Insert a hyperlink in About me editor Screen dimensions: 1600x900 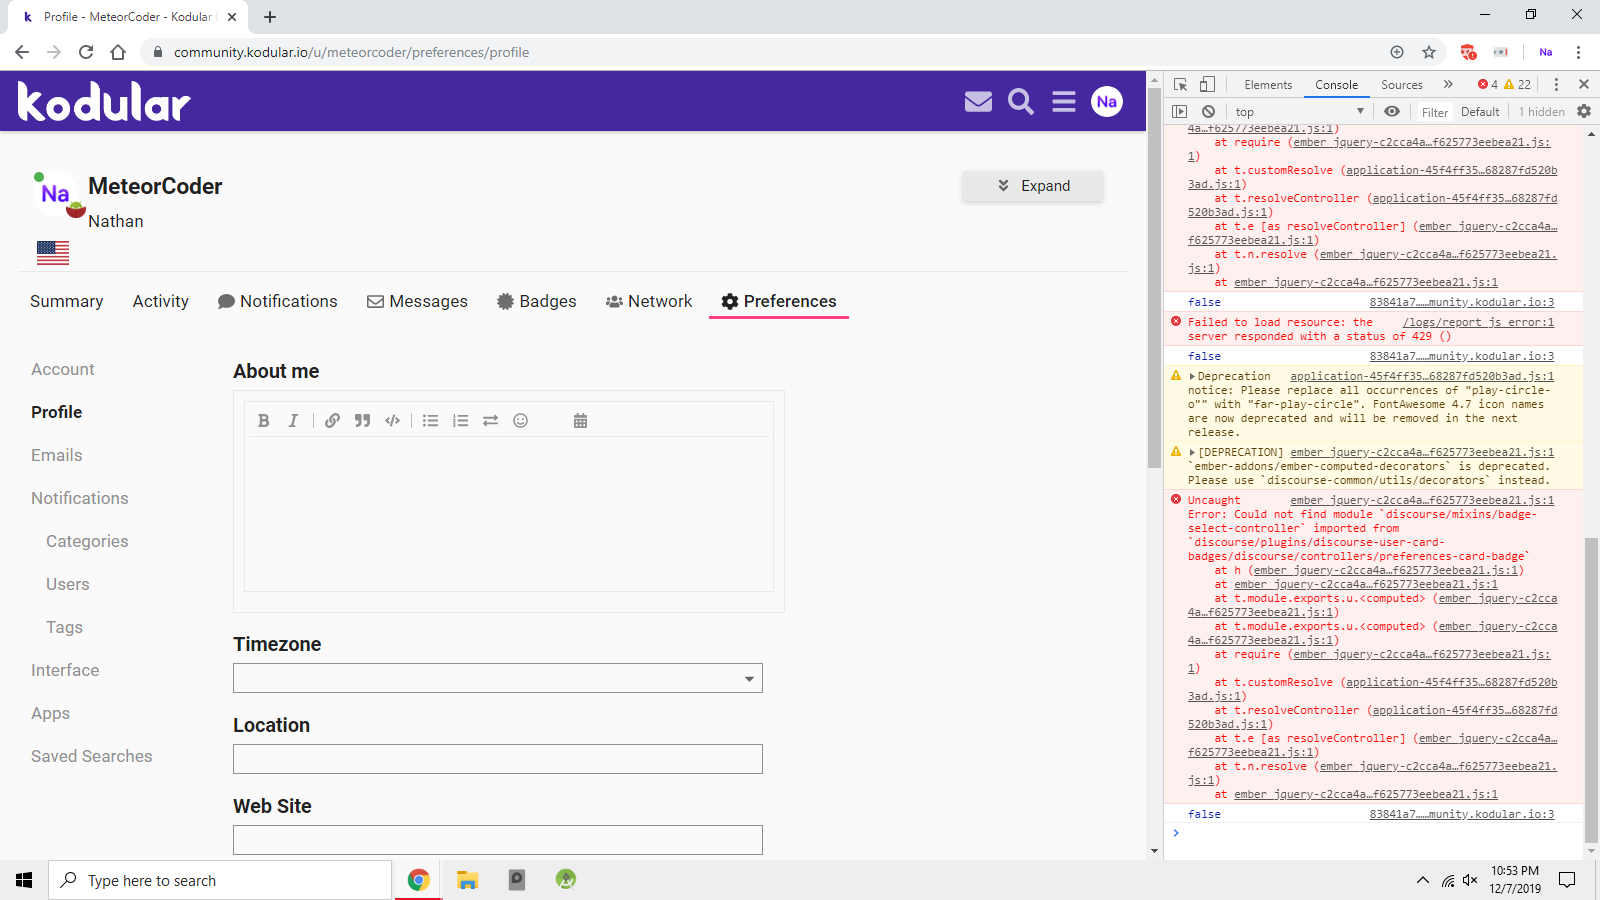point(333,421)
